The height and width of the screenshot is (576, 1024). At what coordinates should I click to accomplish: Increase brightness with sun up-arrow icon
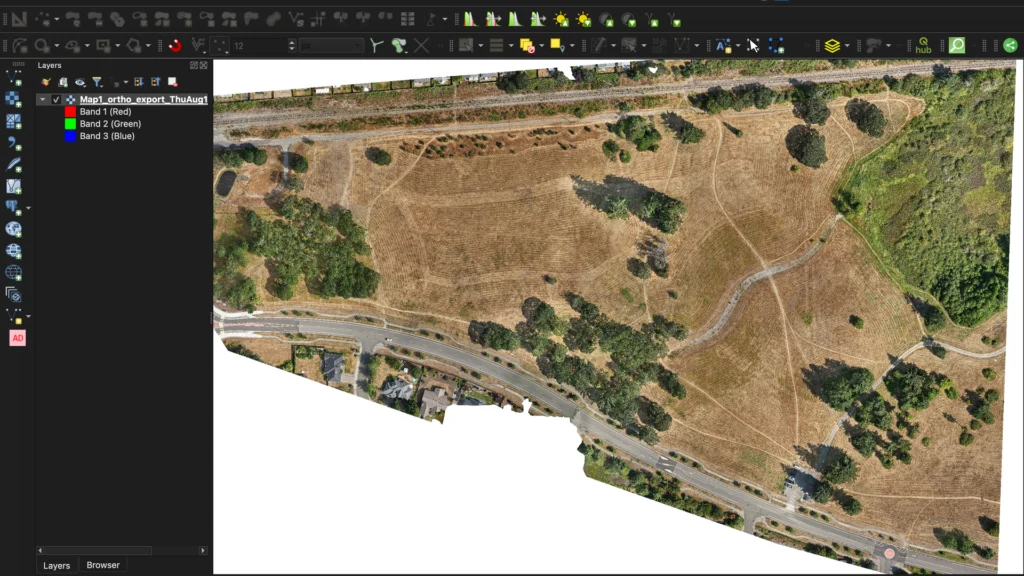click(561, 20)
